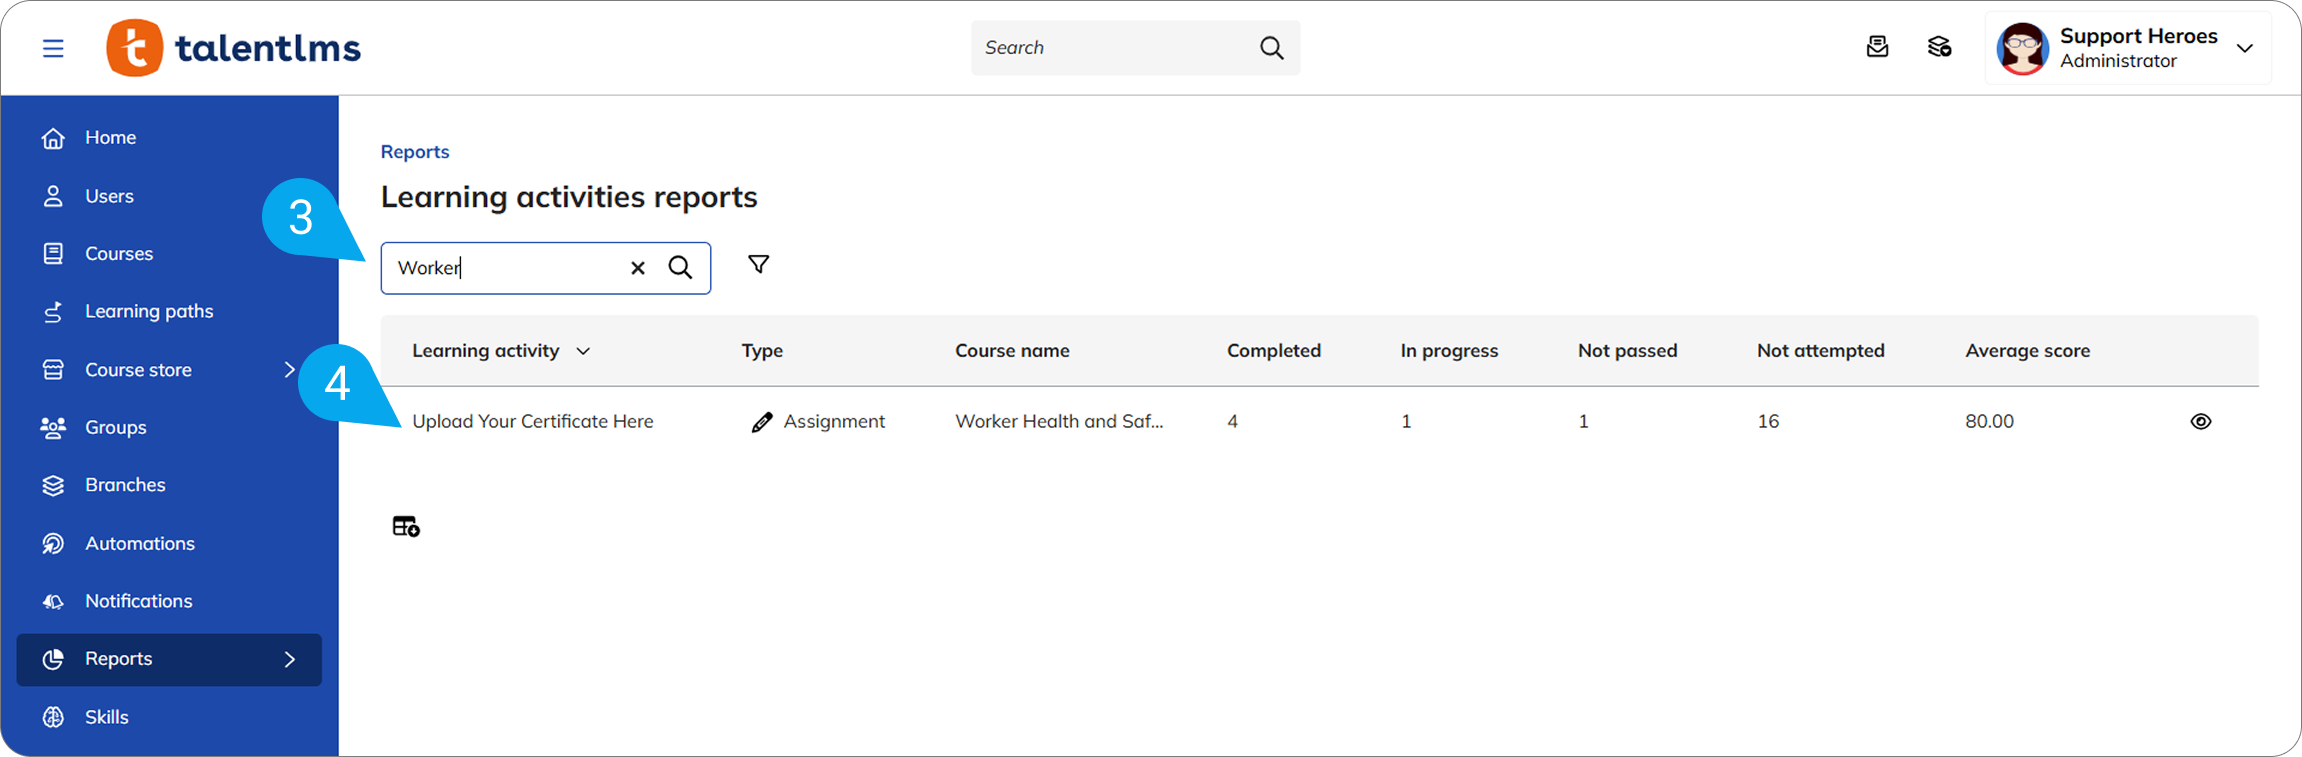The width and height of the screenshot is (2302, 757).
Task: Click the TalentLMS logo
Action: coord(234,48)
